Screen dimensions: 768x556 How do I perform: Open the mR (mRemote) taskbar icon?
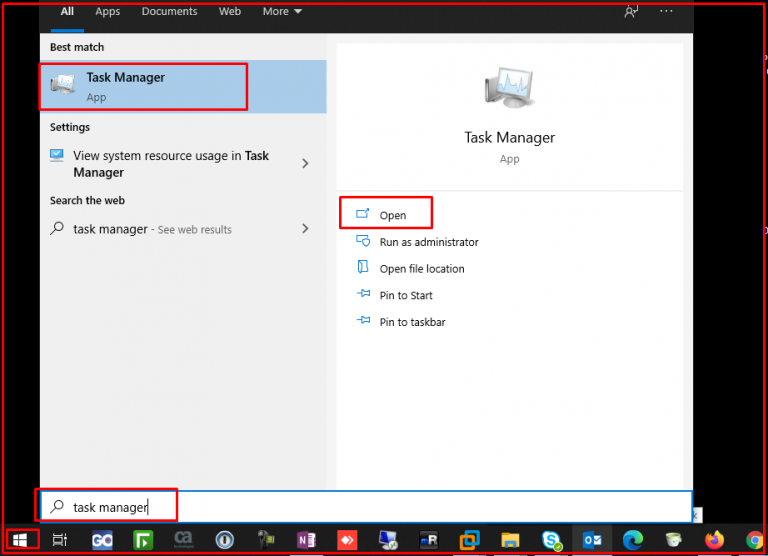click(429, 540)
